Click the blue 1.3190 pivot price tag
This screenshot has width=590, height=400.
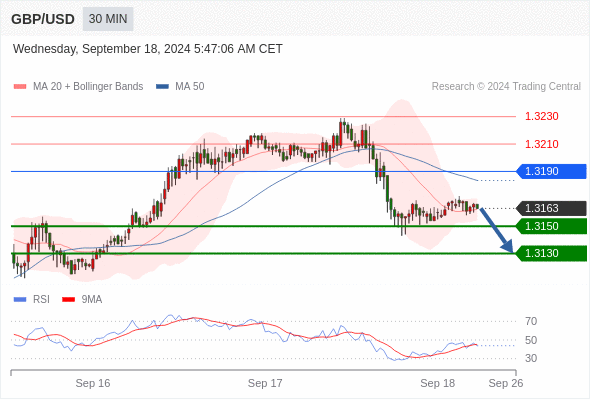[551, 172]
